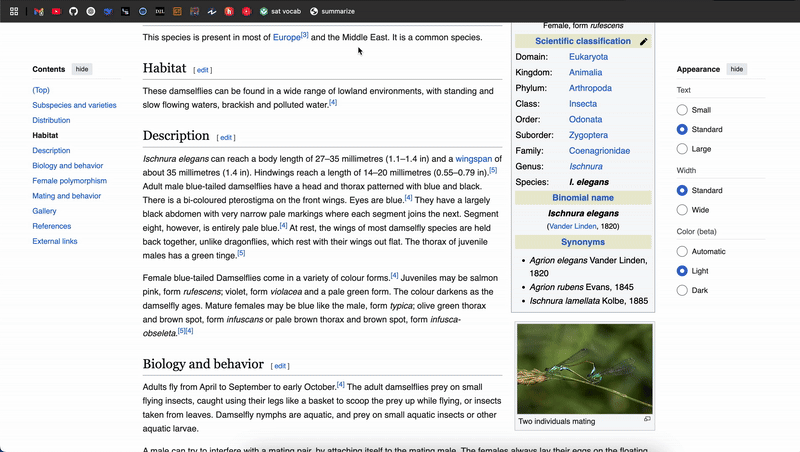Edit the Description section
Screen dimensions: 800x452
point(226,138)
